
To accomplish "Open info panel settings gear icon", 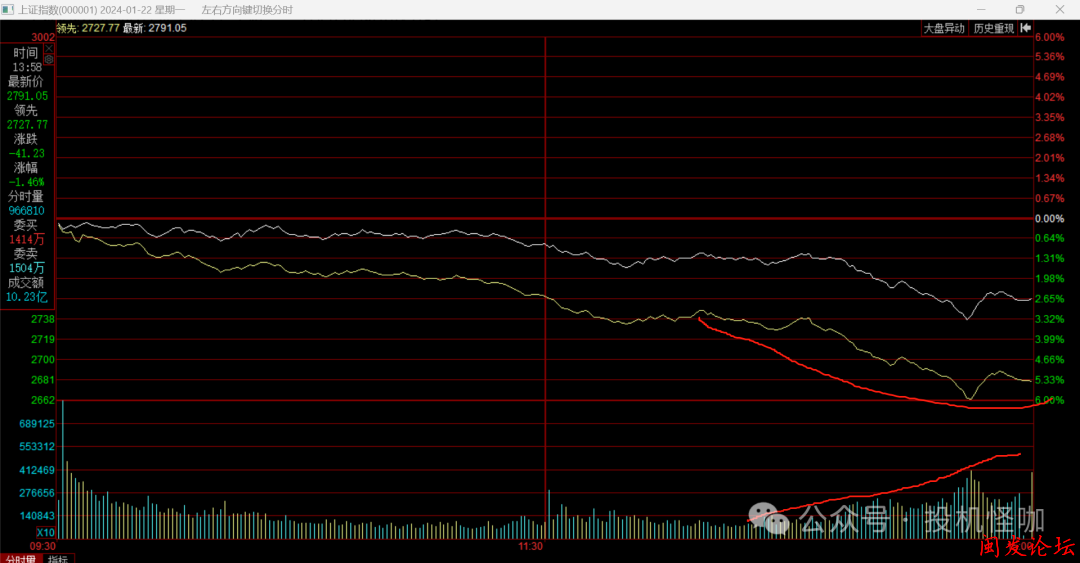I will pyautogui.click(x=49, y=60).
